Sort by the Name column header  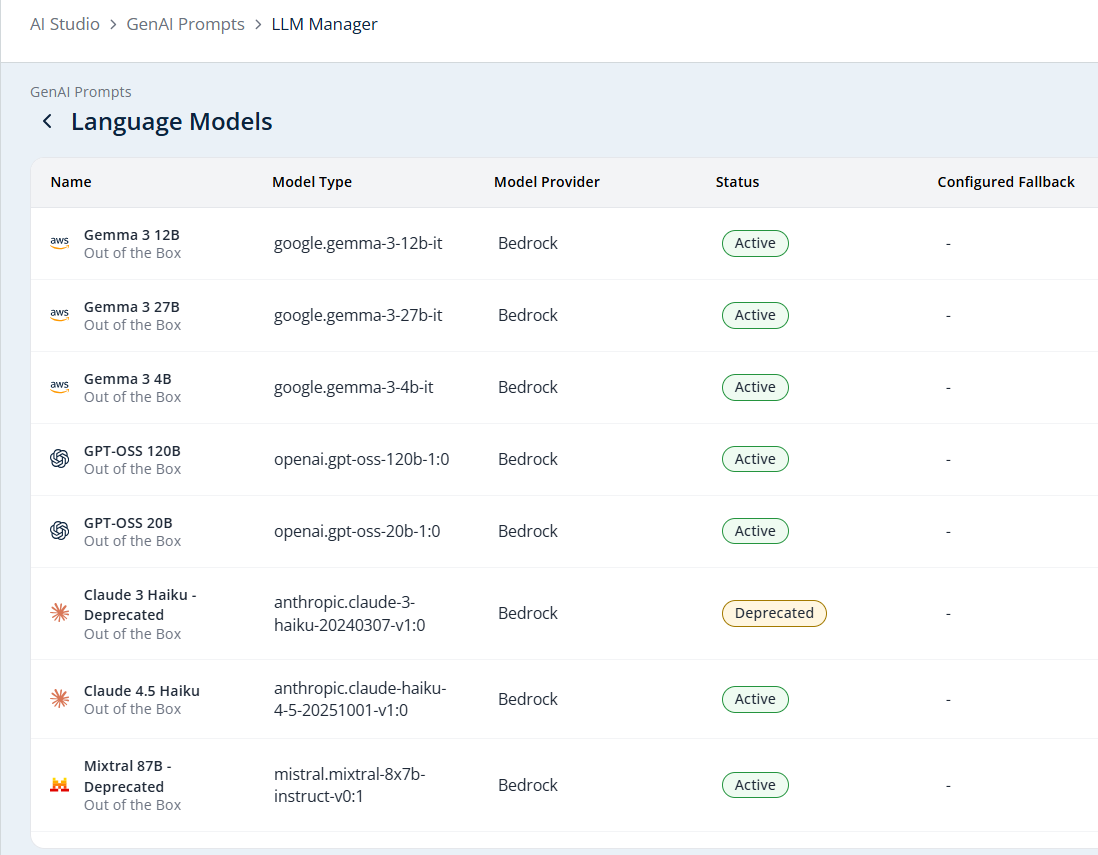[71, 182]
